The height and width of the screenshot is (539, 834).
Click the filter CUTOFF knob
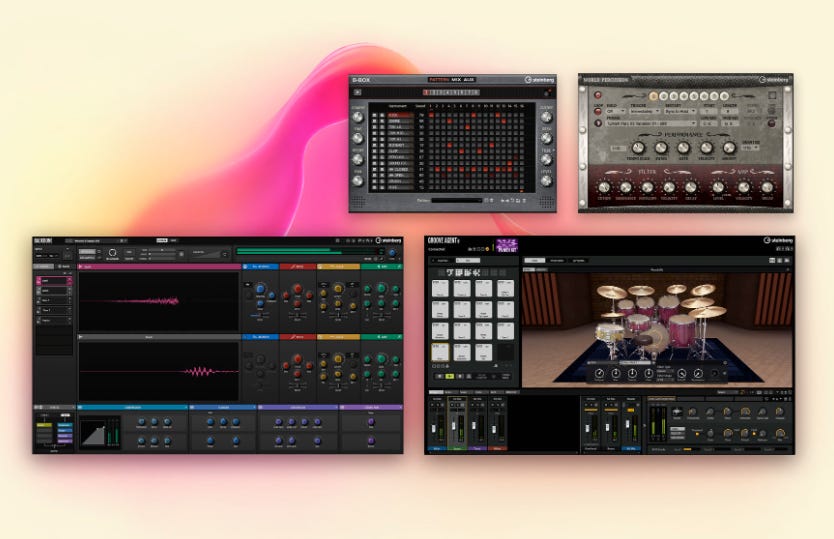tap(604, 187)
